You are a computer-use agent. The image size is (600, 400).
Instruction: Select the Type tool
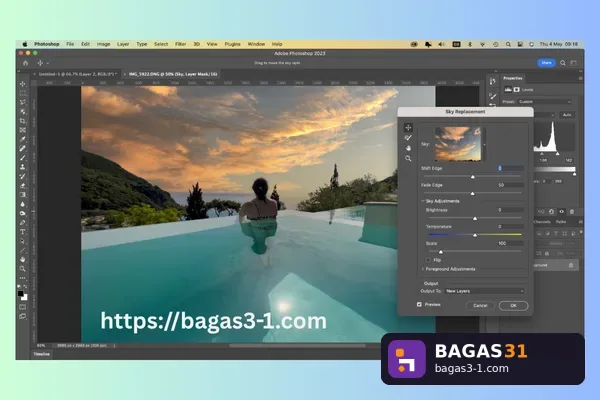point(23,232)
